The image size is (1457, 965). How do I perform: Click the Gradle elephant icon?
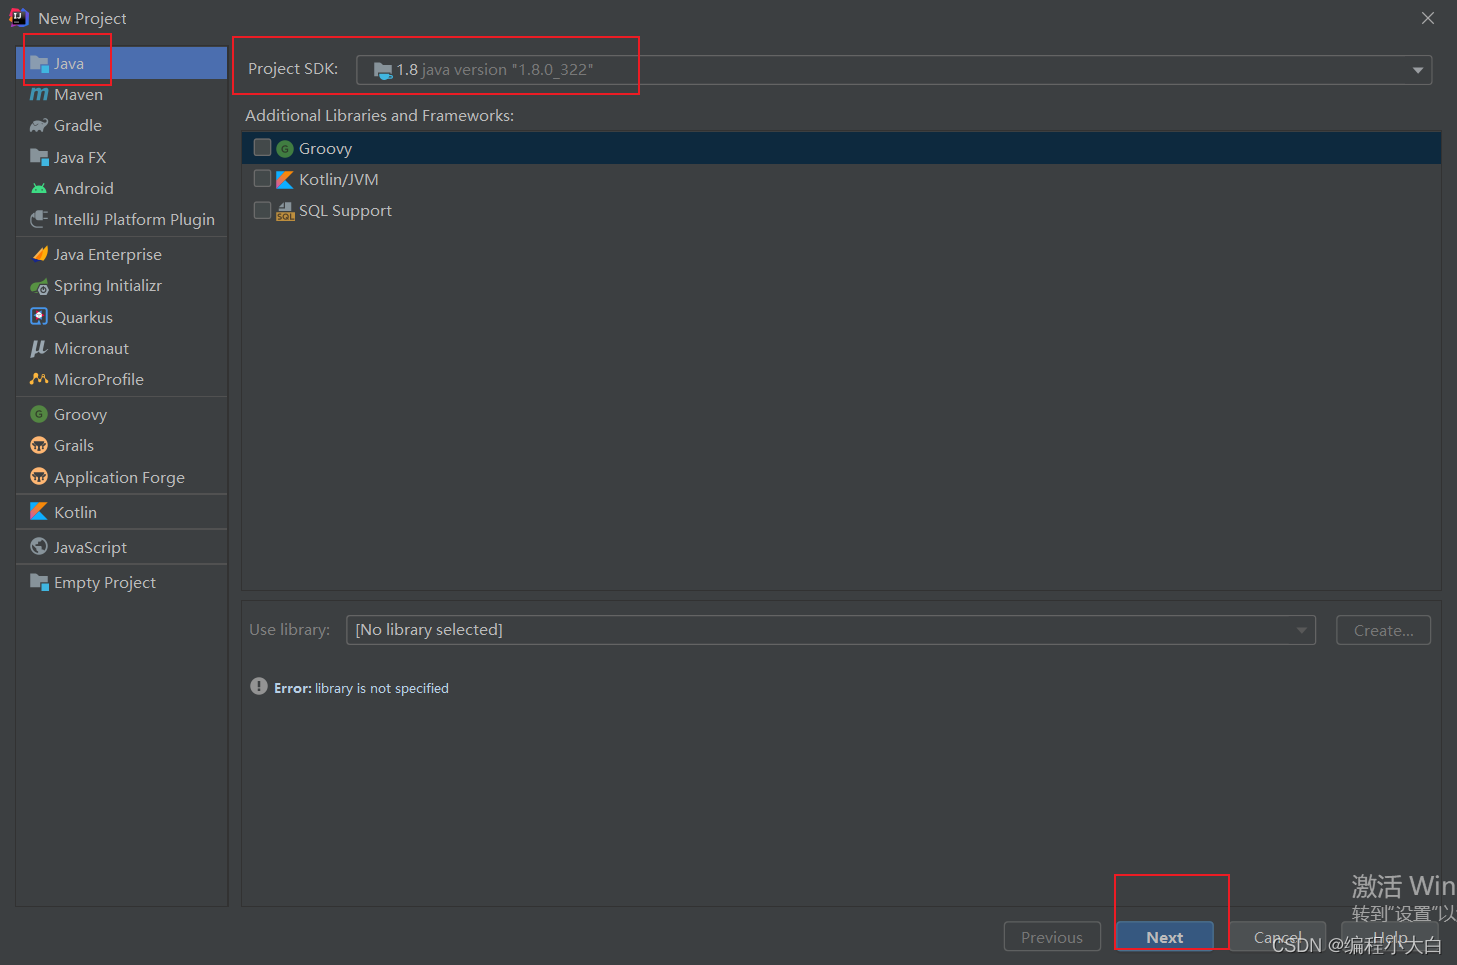[39, 126]
